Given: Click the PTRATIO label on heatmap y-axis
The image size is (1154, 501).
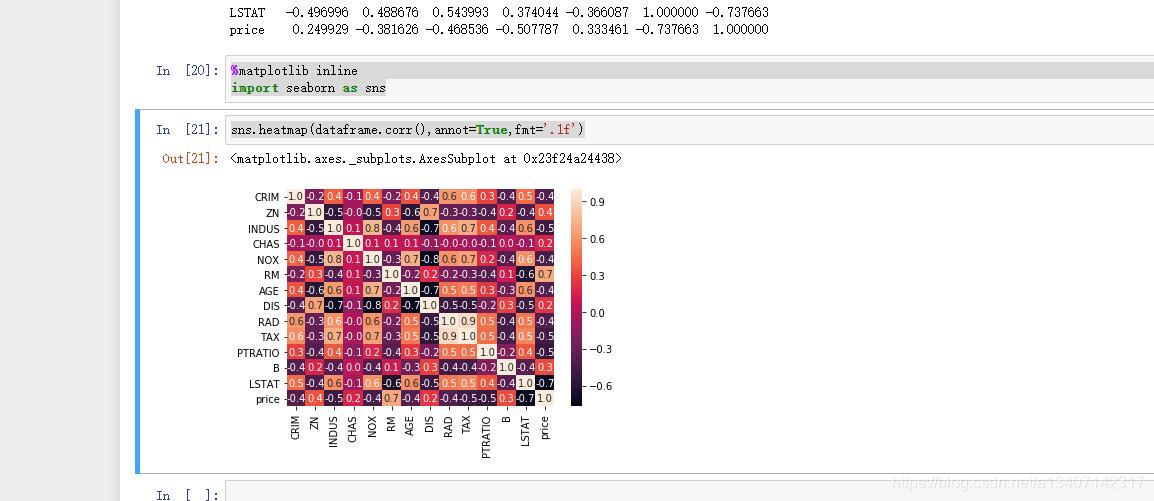Looking at the screenshot, I should (x=258, y=352).
